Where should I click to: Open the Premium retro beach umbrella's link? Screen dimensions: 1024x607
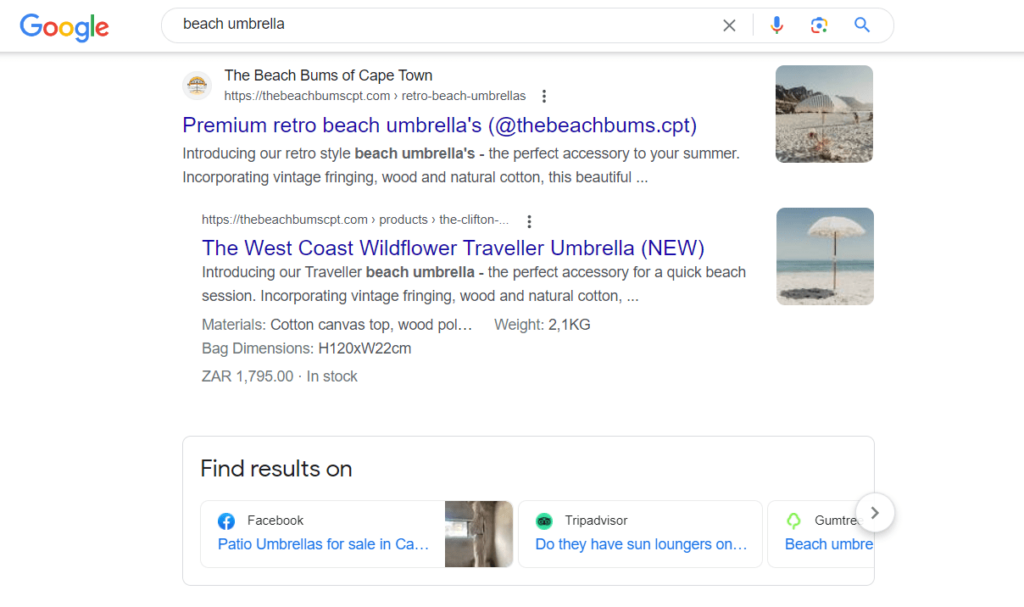438,125
